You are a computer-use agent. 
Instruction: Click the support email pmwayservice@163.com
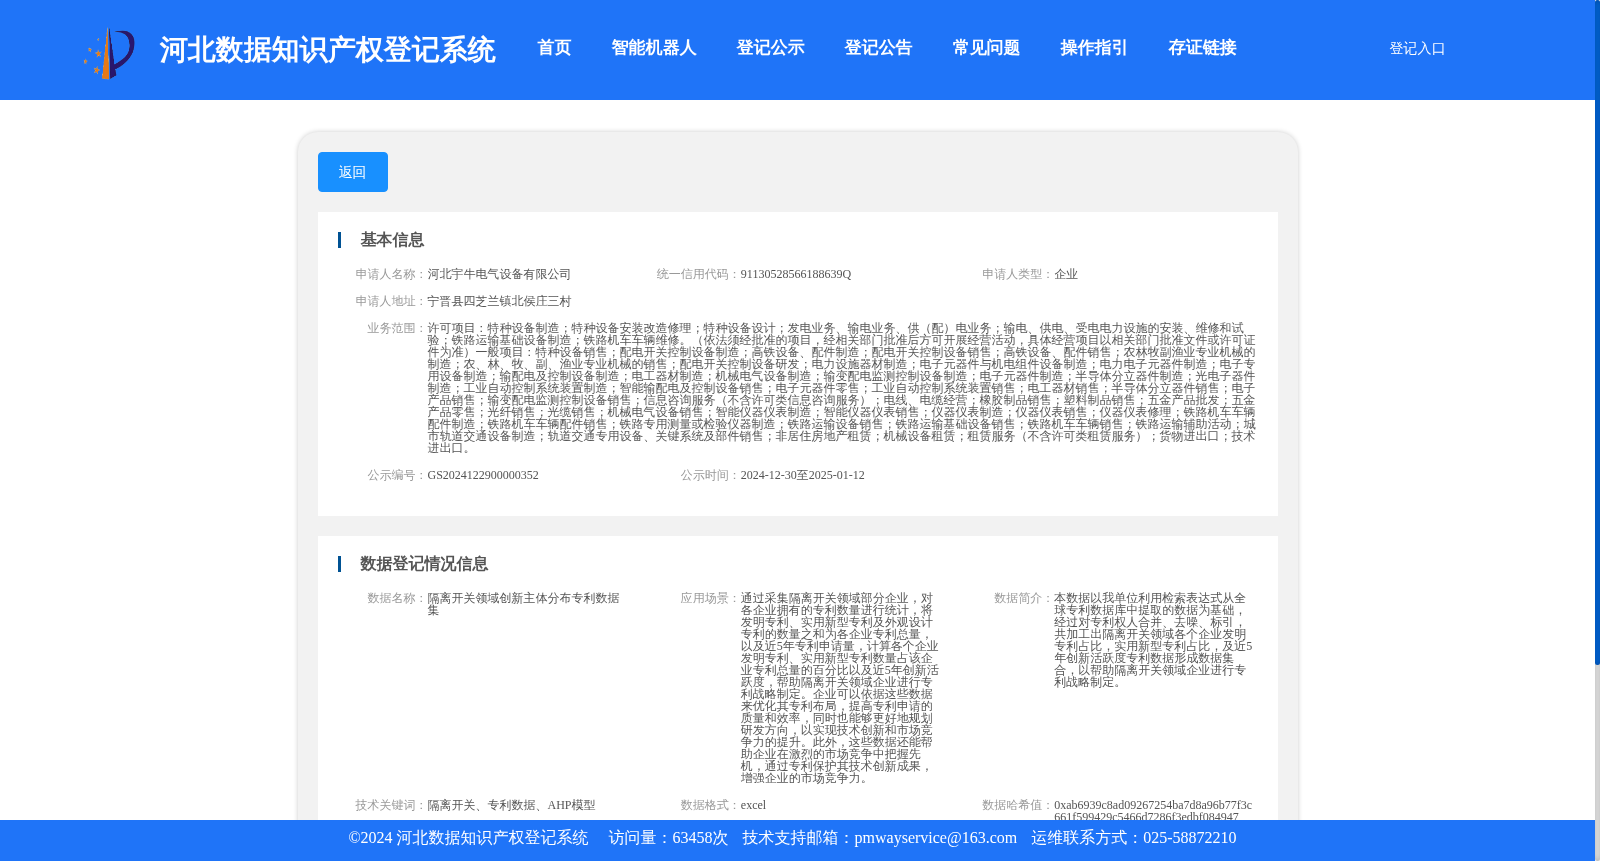click(x=935, y=838)
